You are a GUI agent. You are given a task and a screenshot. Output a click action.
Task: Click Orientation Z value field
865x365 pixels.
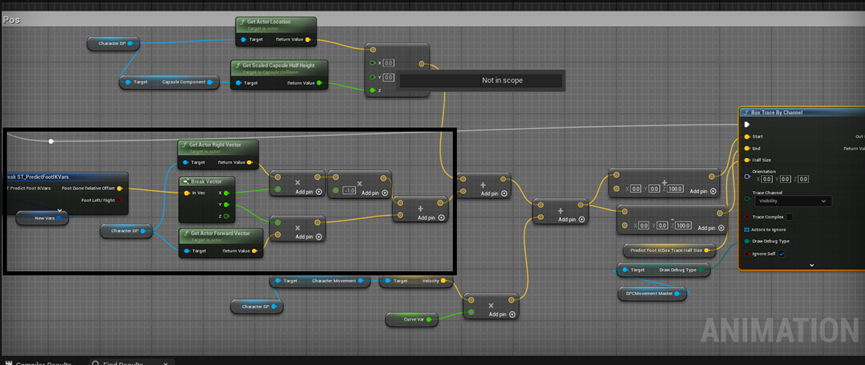point(803,179)
